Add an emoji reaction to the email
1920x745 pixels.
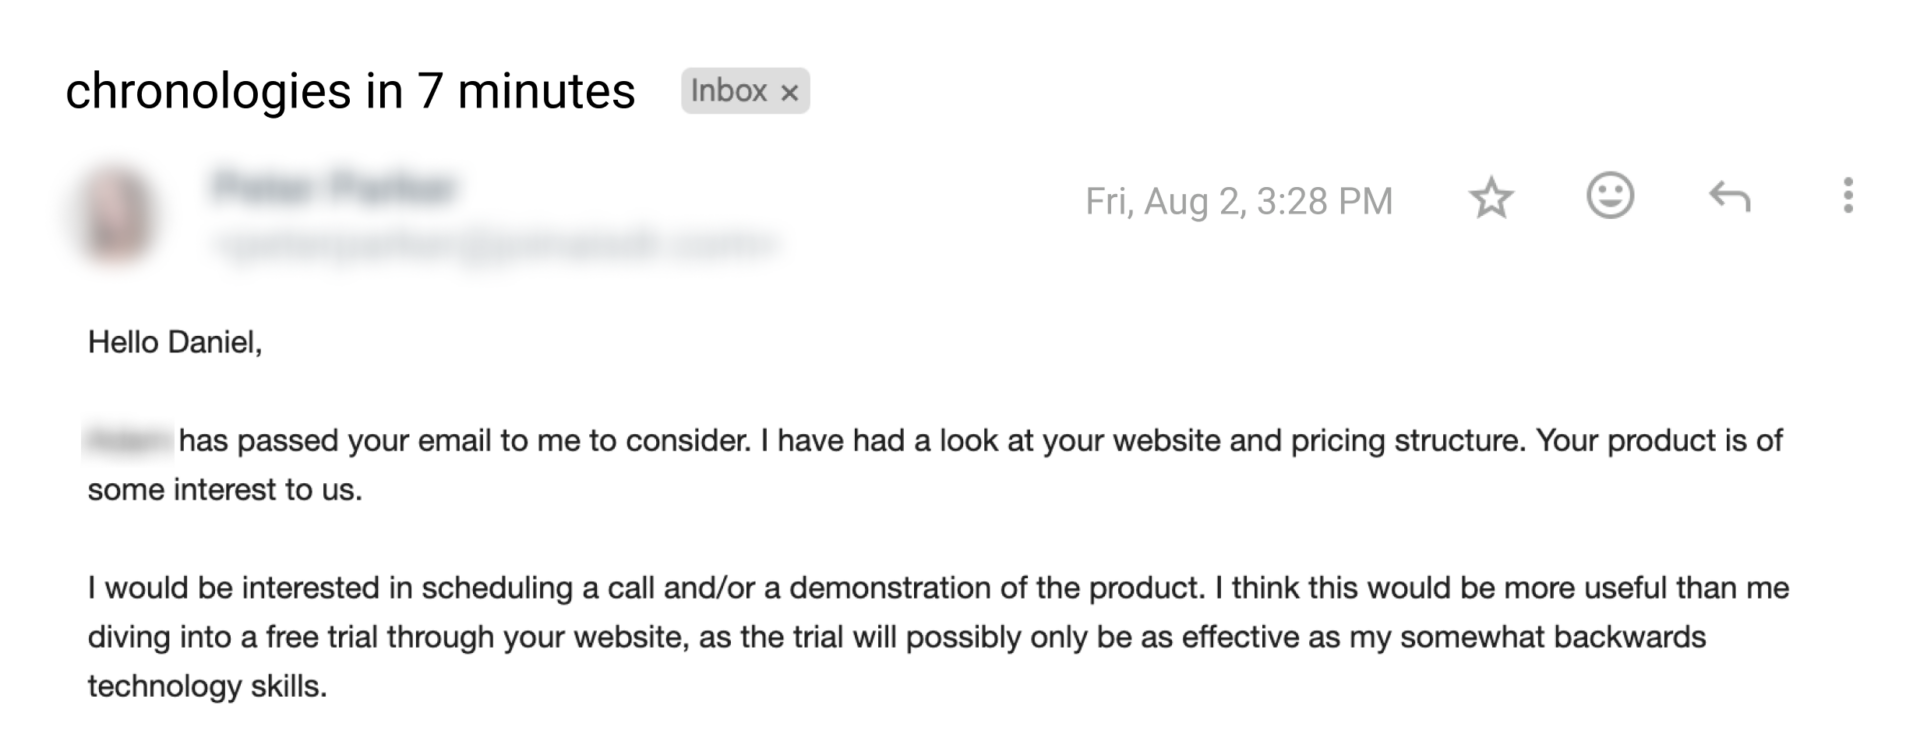1610,196
